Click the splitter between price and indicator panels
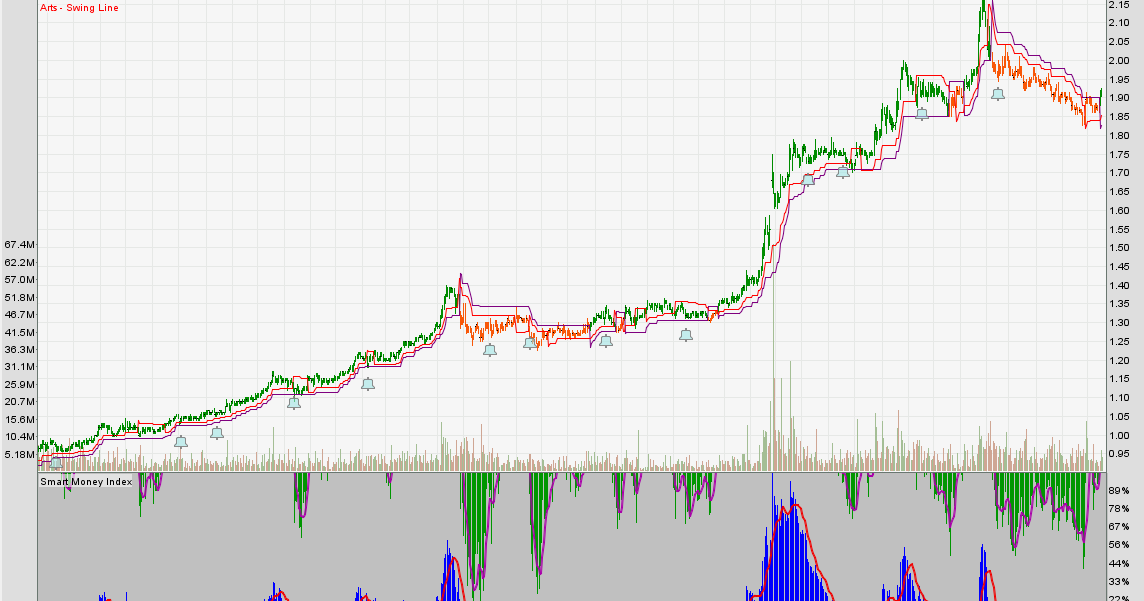1144x601 pixels. coord(550,470)
